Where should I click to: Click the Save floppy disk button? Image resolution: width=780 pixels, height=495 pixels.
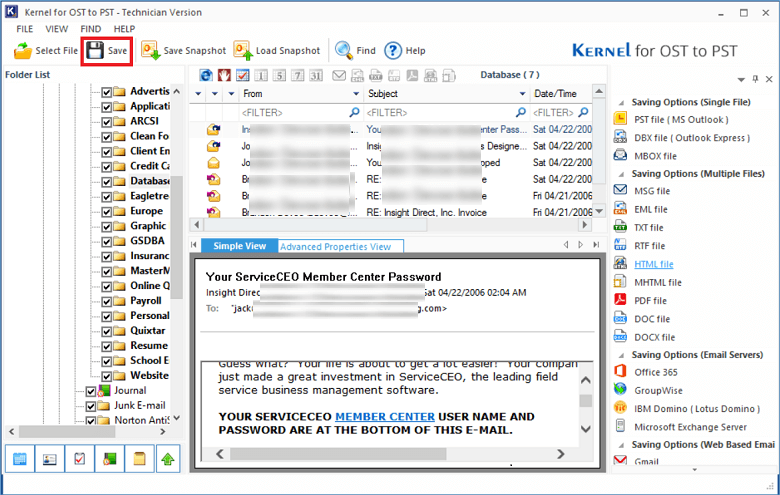pyautogui.click(x=107, y=51)
